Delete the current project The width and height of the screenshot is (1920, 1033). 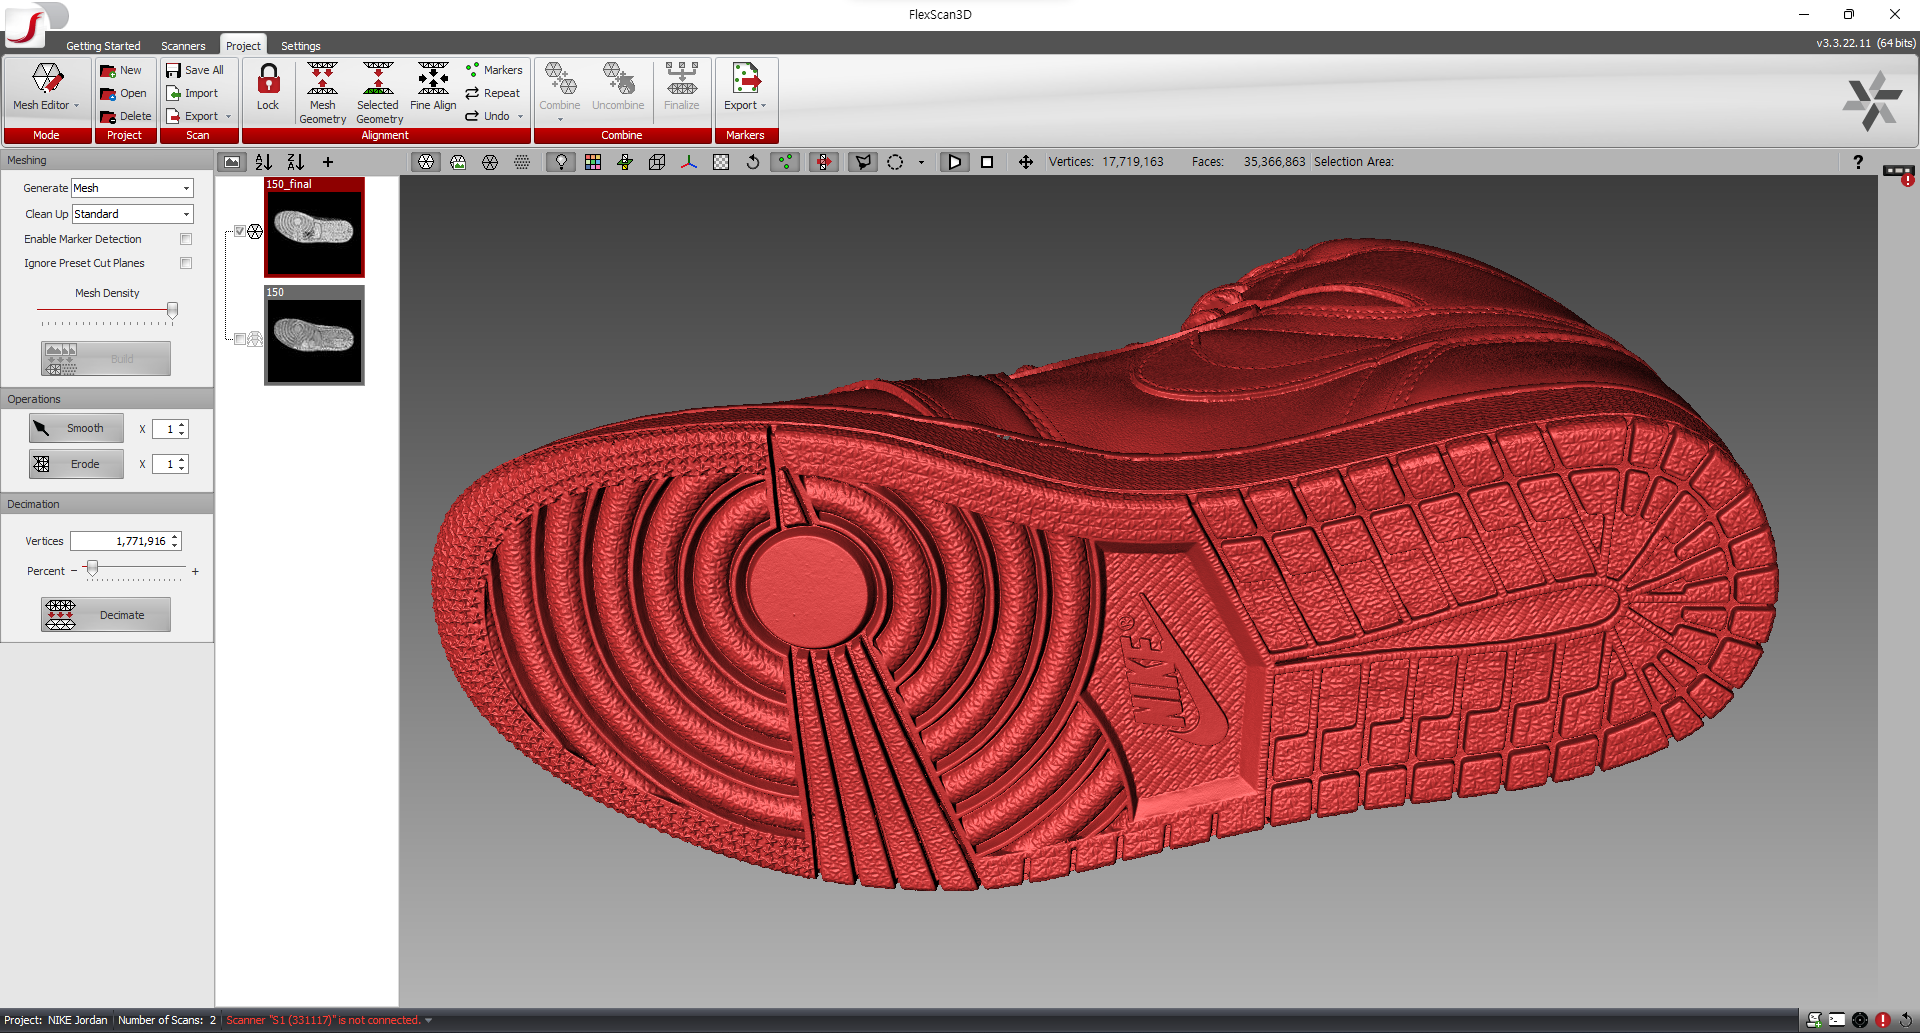125,116
